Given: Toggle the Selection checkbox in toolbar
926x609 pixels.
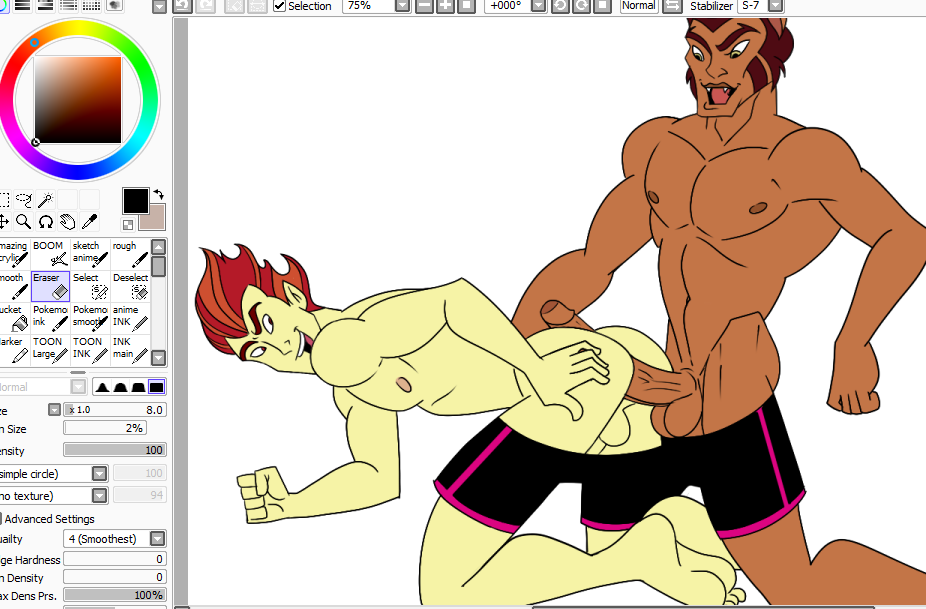Looking at the screenshot, I should [279, 6].
